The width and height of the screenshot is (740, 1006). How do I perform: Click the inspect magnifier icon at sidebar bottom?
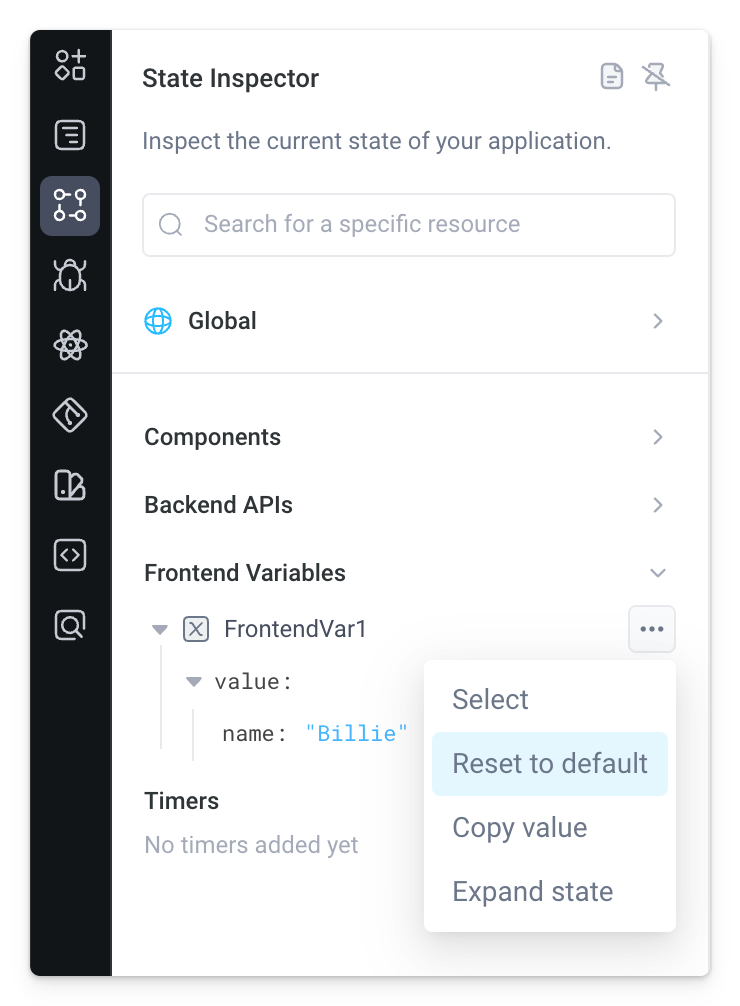tap(69, 625)
